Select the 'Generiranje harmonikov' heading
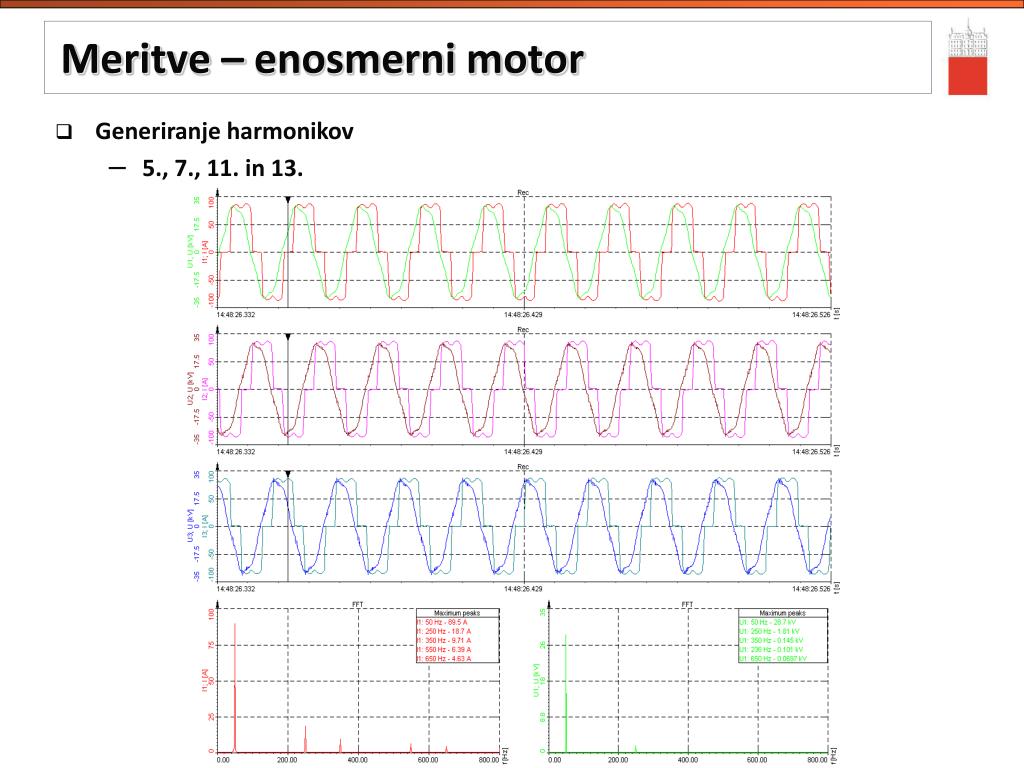Viewport: 1024px width, 768px height. [x=224, y=131]
